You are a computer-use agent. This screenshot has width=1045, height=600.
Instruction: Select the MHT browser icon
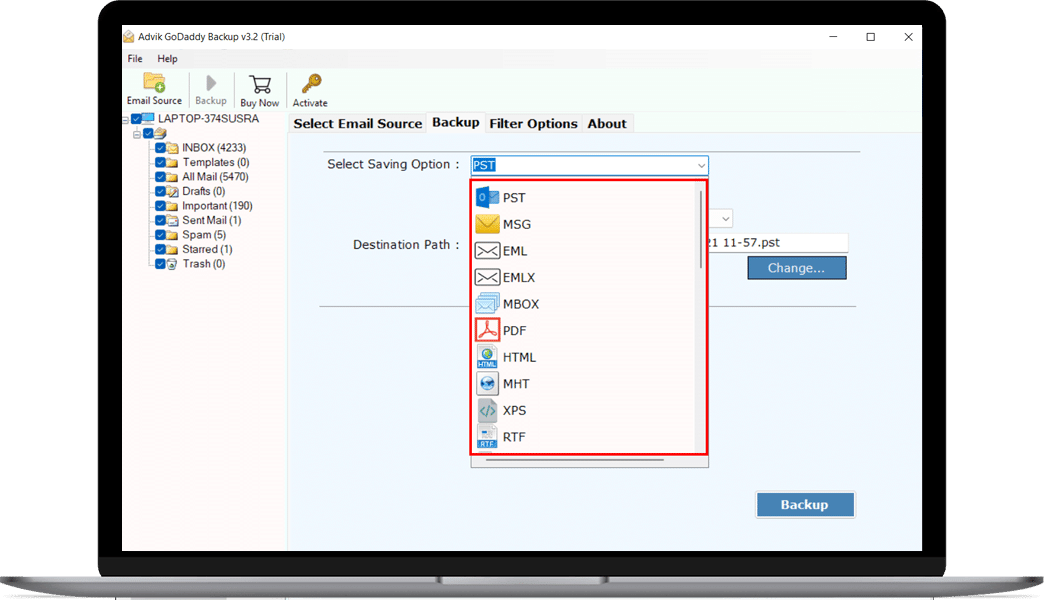coord(487,383)
